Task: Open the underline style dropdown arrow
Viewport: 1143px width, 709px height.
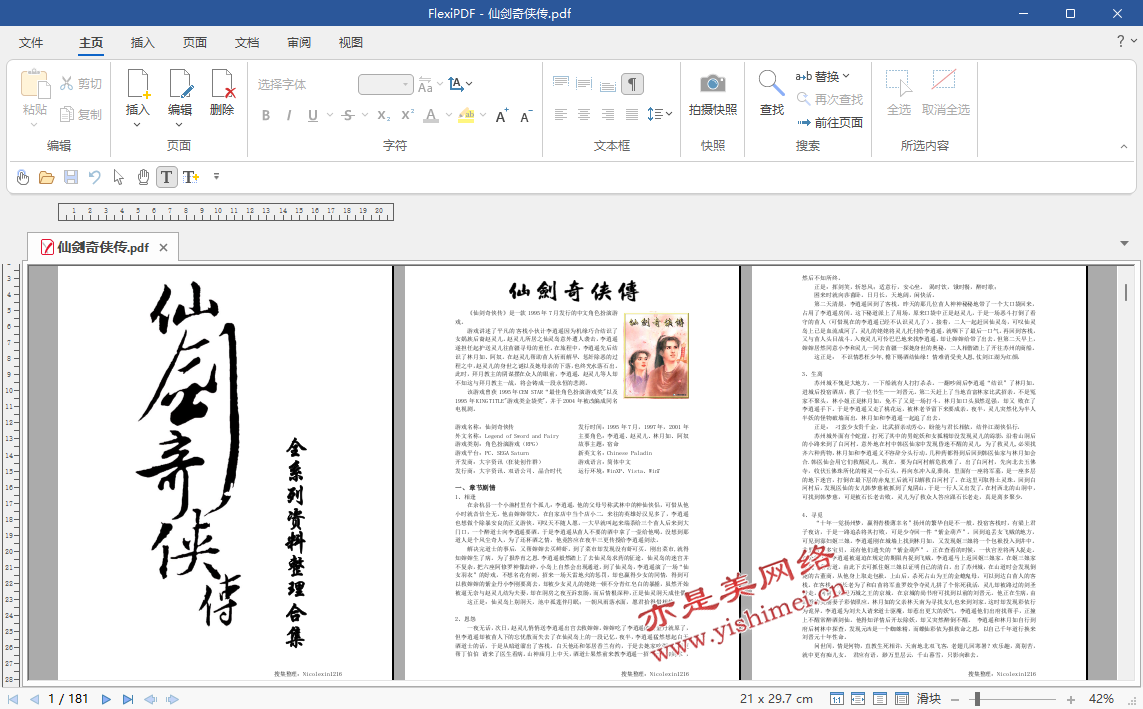Action: pos(329,115)
